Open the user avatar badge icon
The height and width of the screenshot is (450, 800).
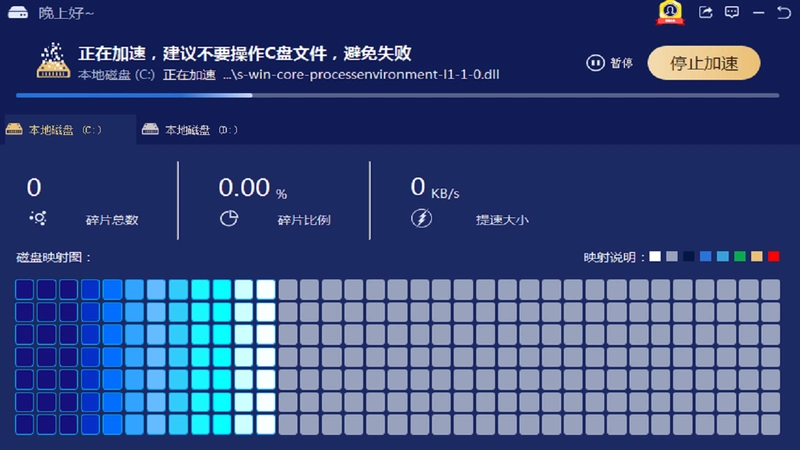click(670, 13)
